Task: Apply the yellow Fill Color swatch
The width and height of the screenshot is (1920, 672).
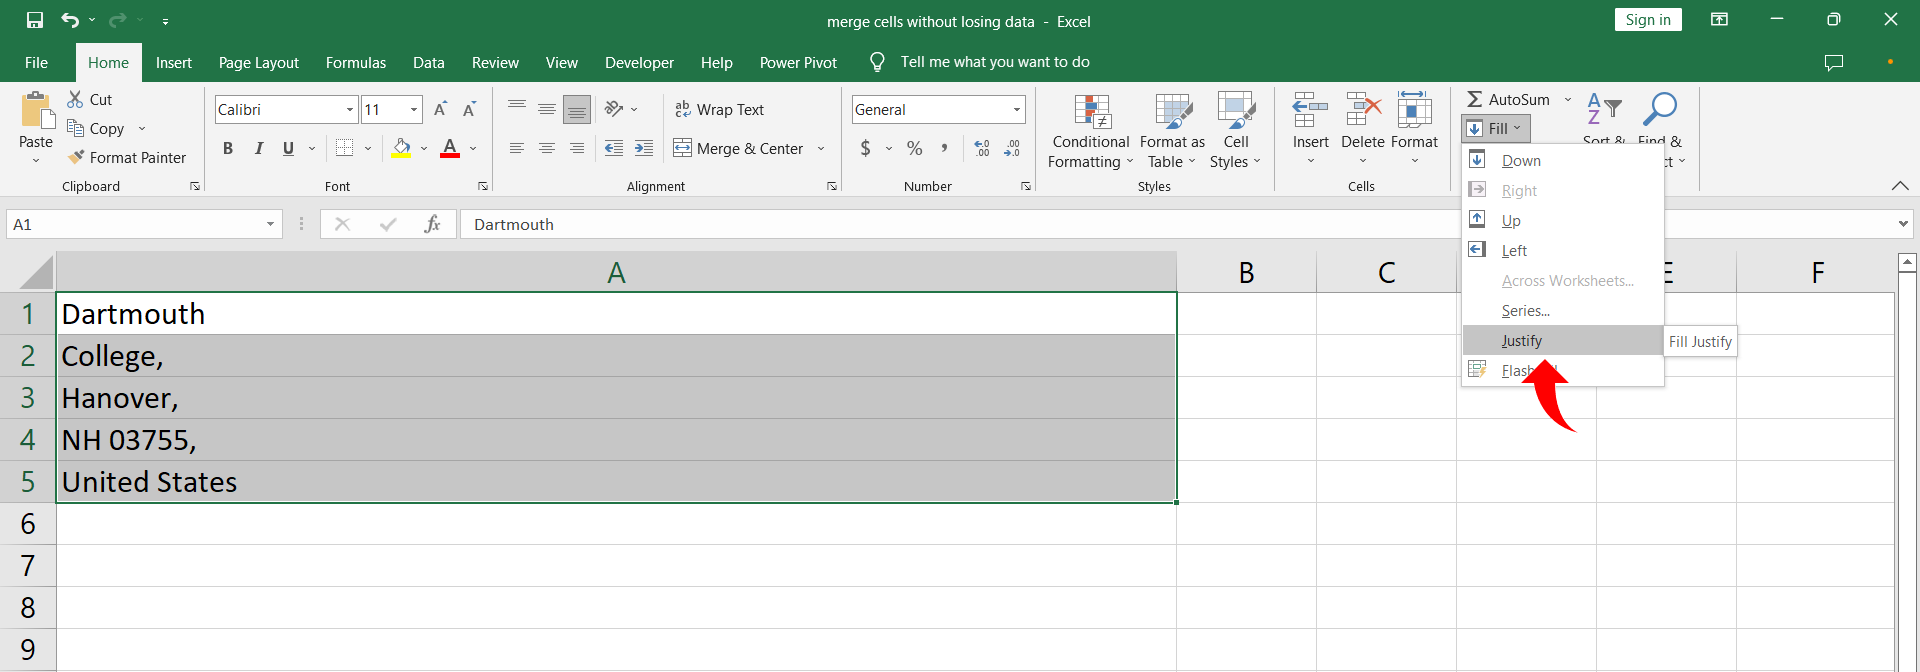Action: point(402,148)
